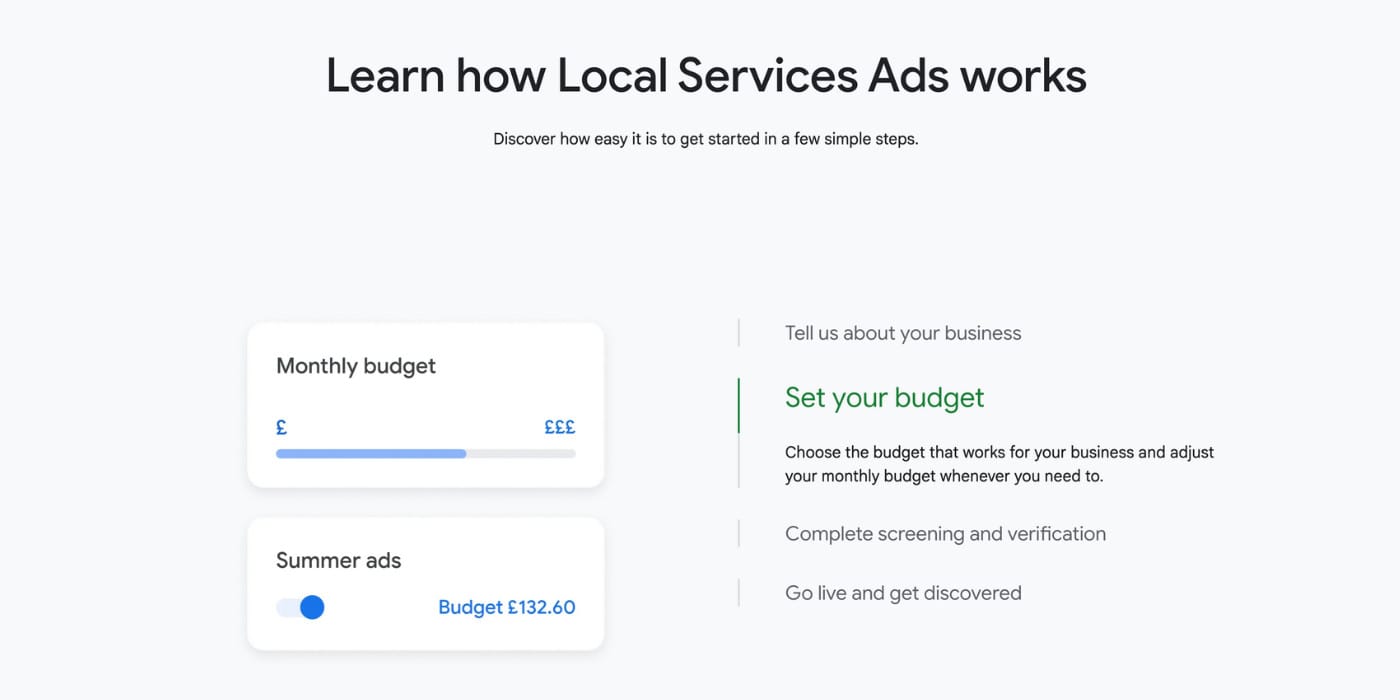1400x700 pixels.
Task: Select the £££ maximum budget label
Action: click(559, 426)
